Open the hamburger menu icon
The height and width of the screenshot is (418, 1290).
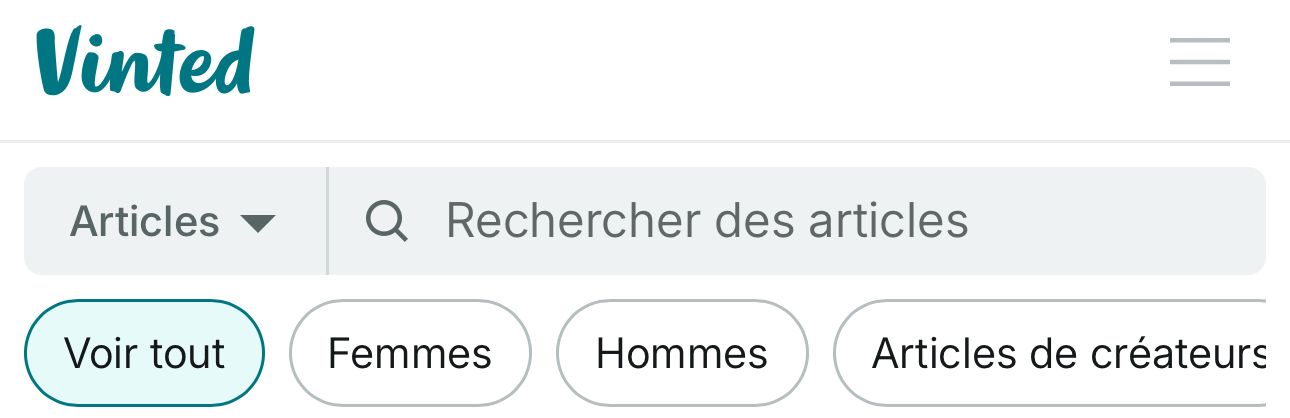pyautogui.click(x=1200, y=62)
